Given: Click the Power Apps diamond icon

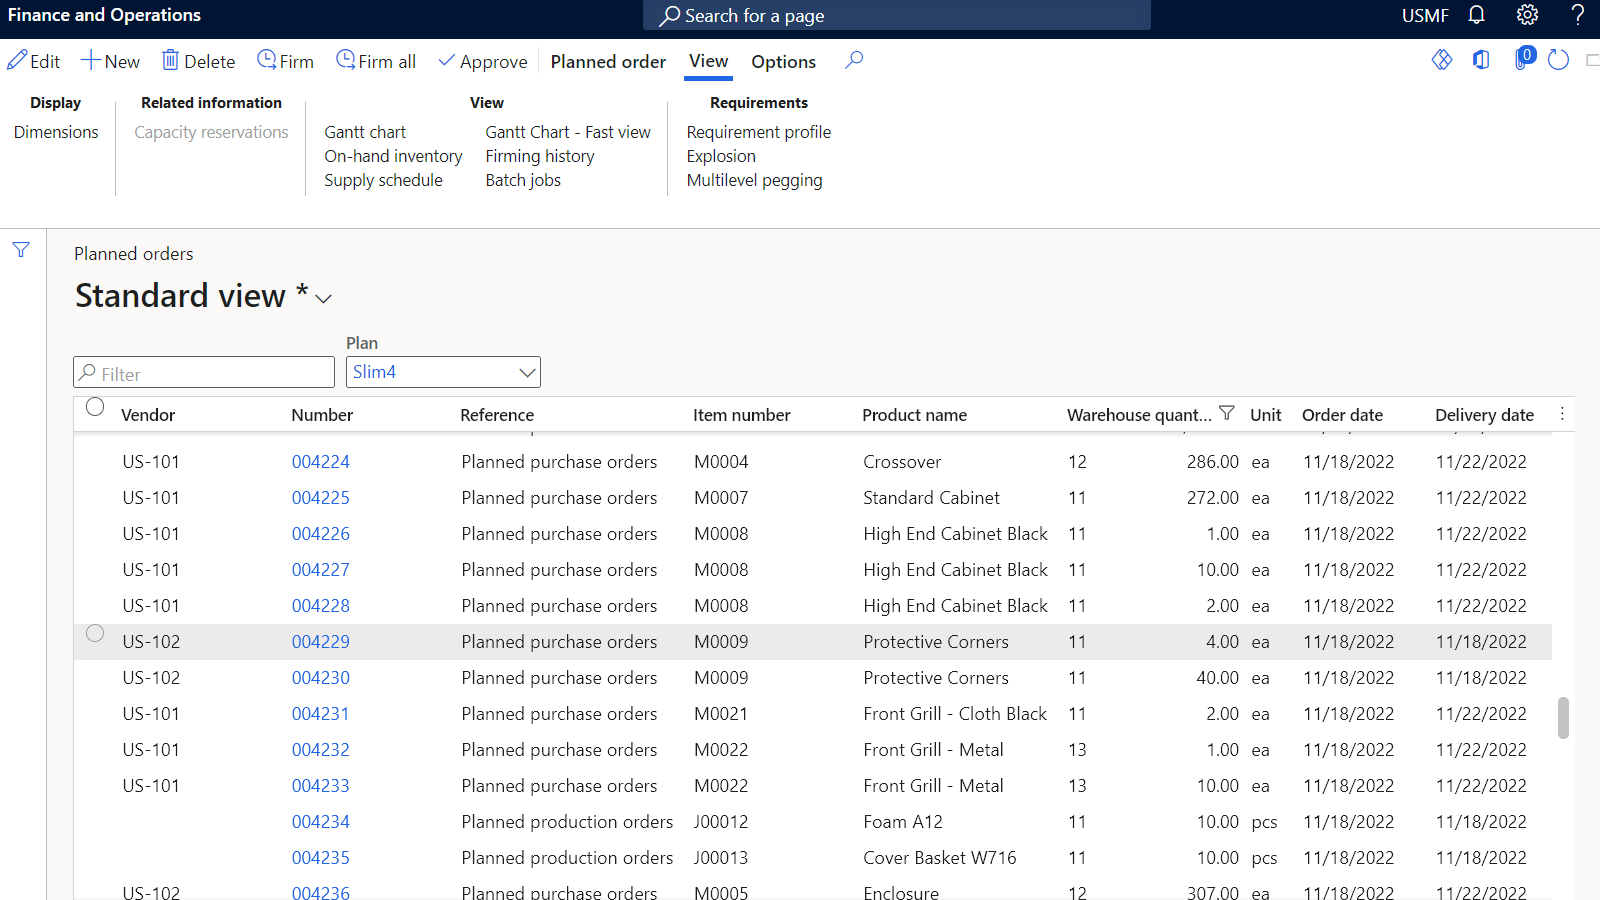Looking at the screenshot, I should point(1441,60).
